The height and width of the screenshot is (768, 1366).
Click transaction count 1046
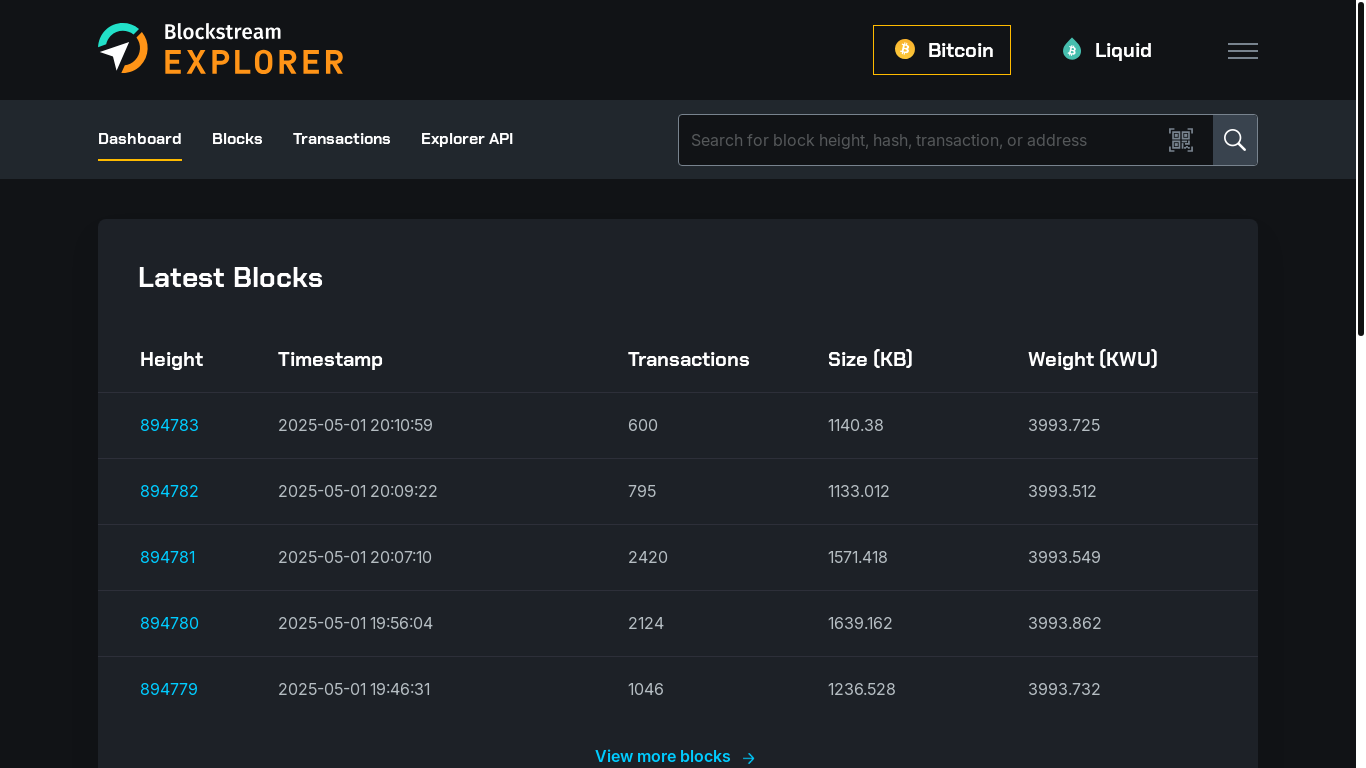(646, 689)
